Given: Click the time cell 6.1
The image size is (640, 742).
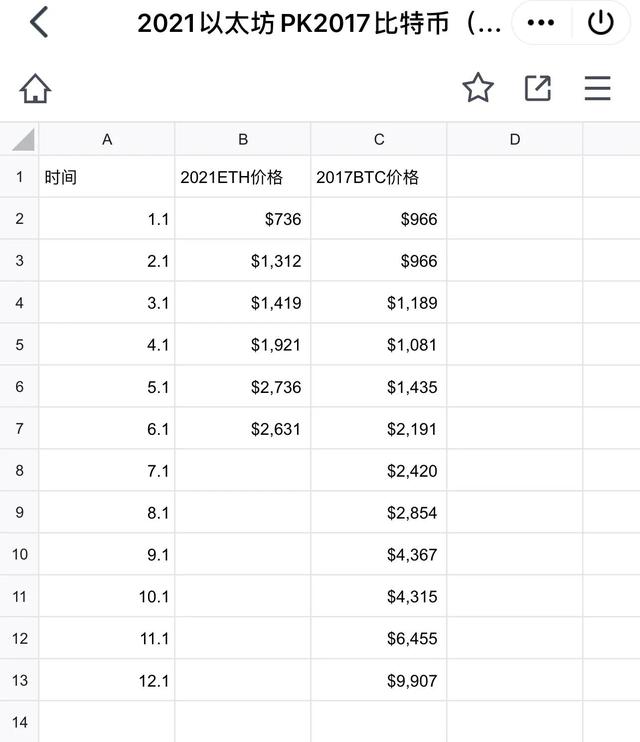Looking at the screenshot, I should tap(107, 428).
